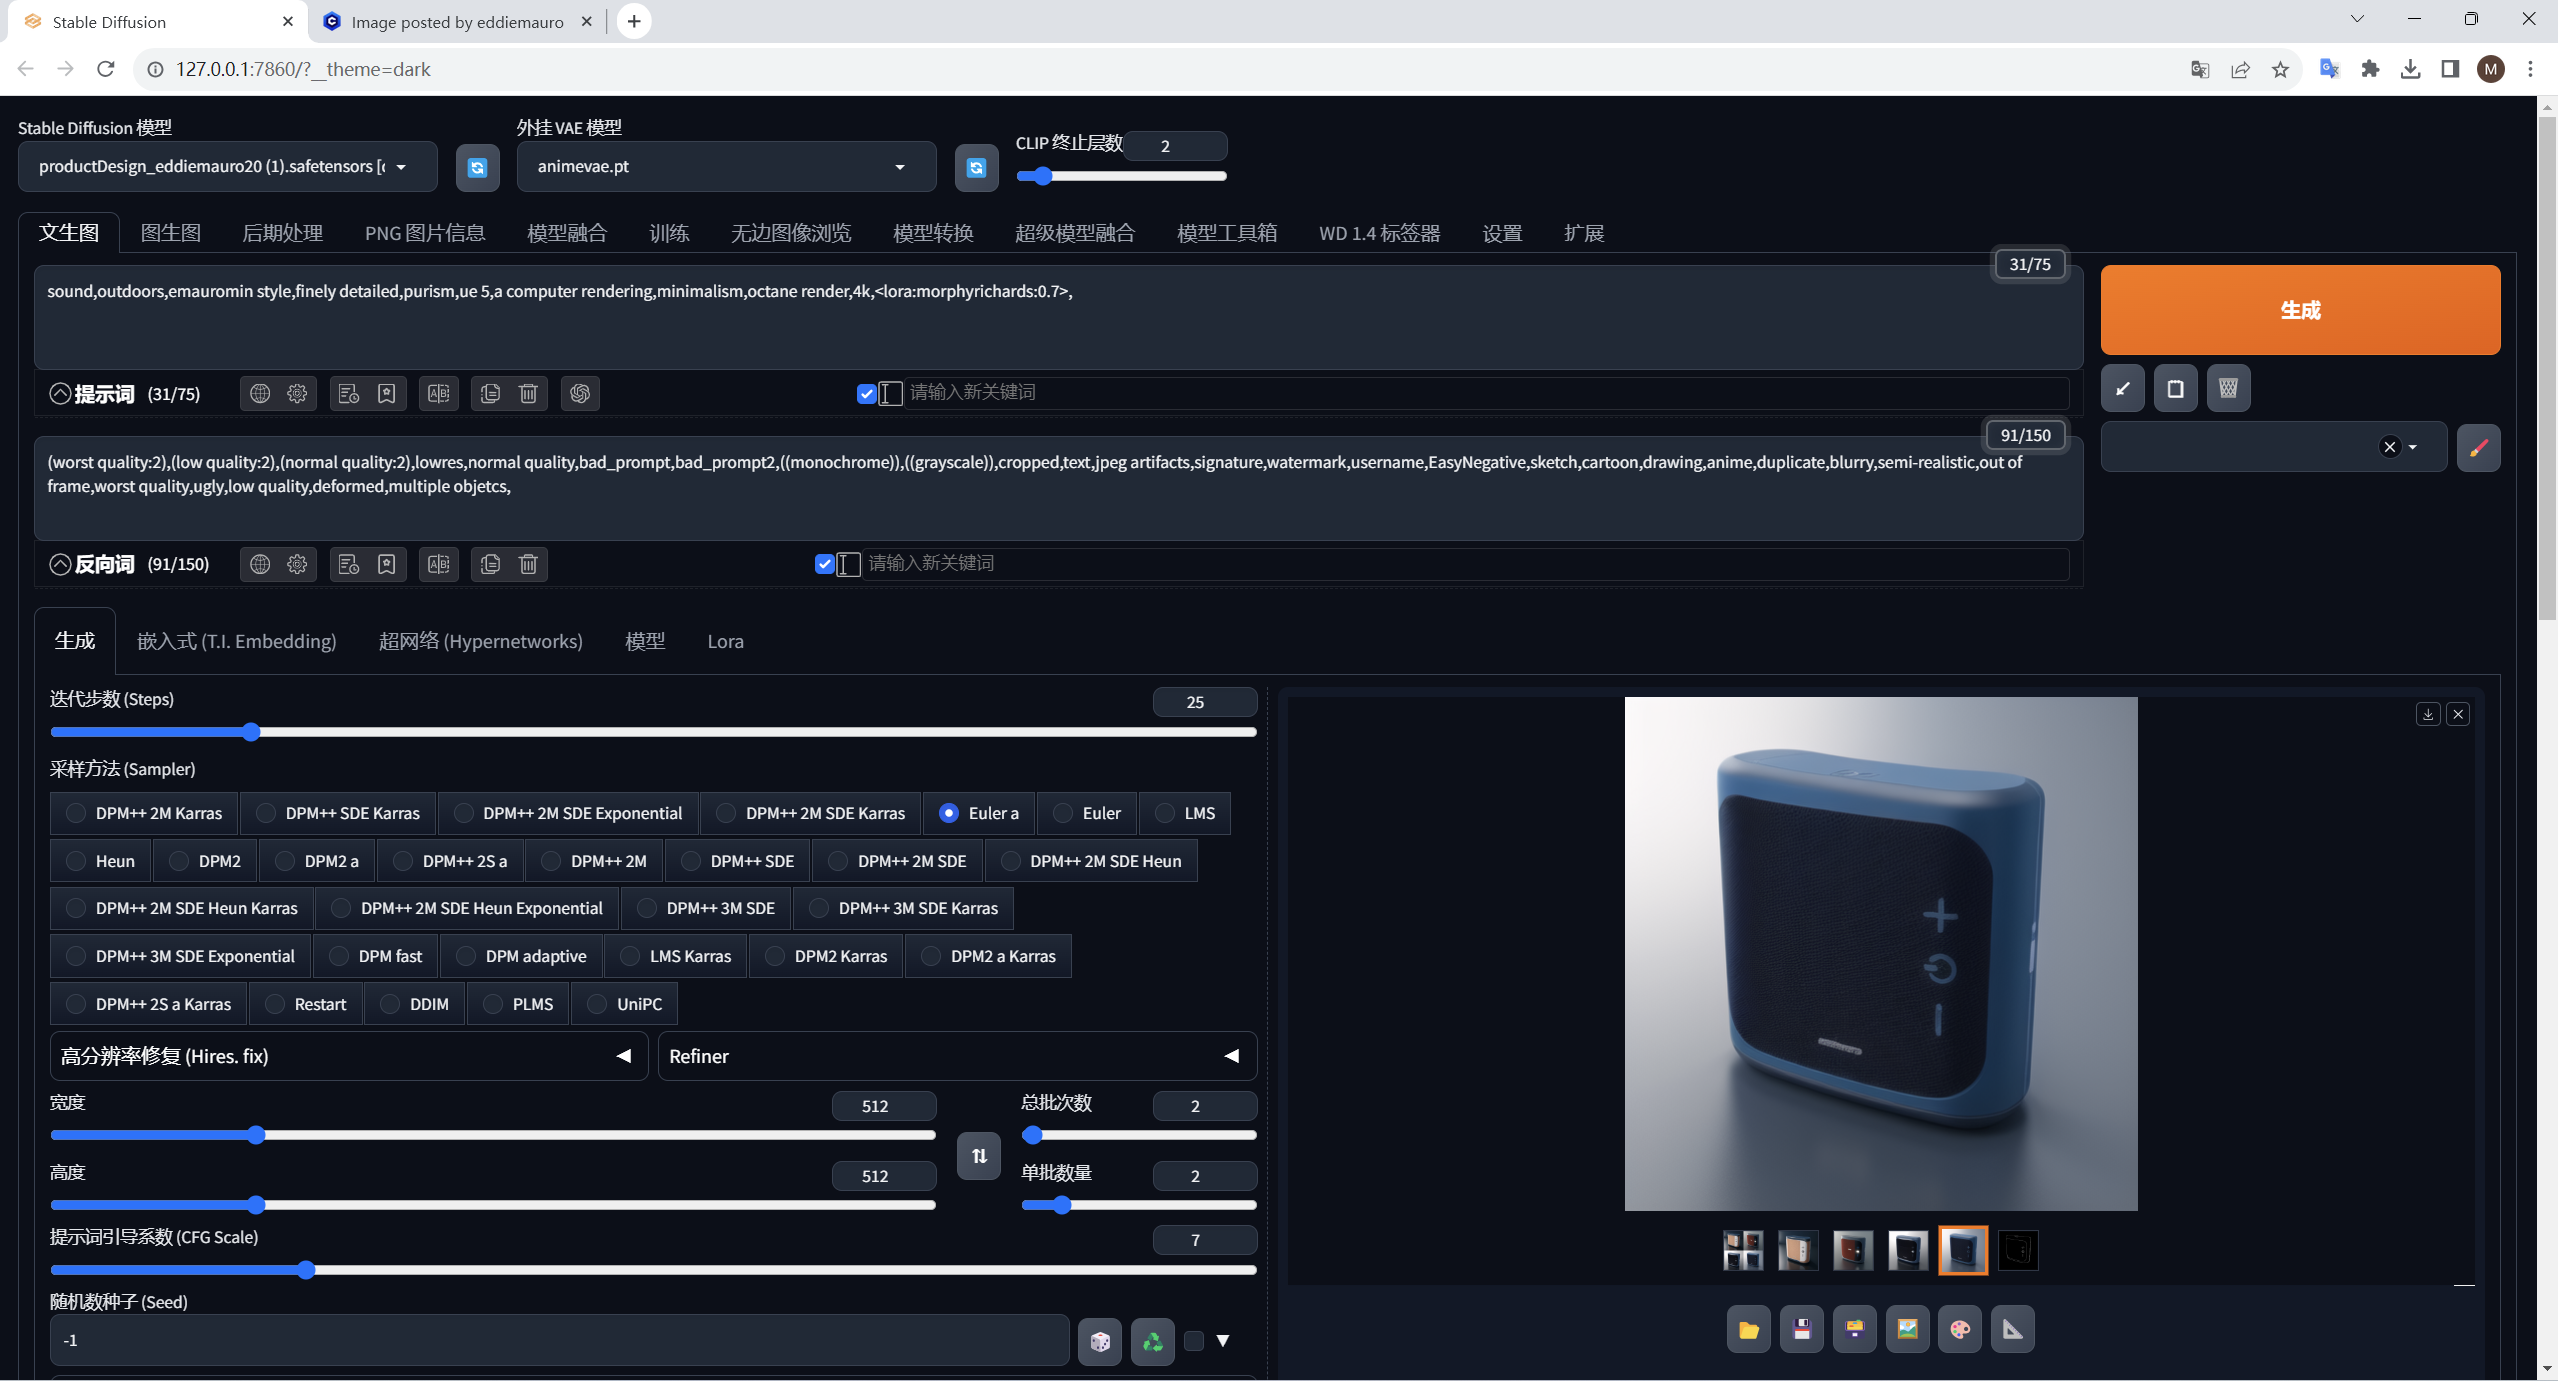Expand the Refiner section
The width and height of the screenshot is (2558, 1381).
[x=957, y=1056]
